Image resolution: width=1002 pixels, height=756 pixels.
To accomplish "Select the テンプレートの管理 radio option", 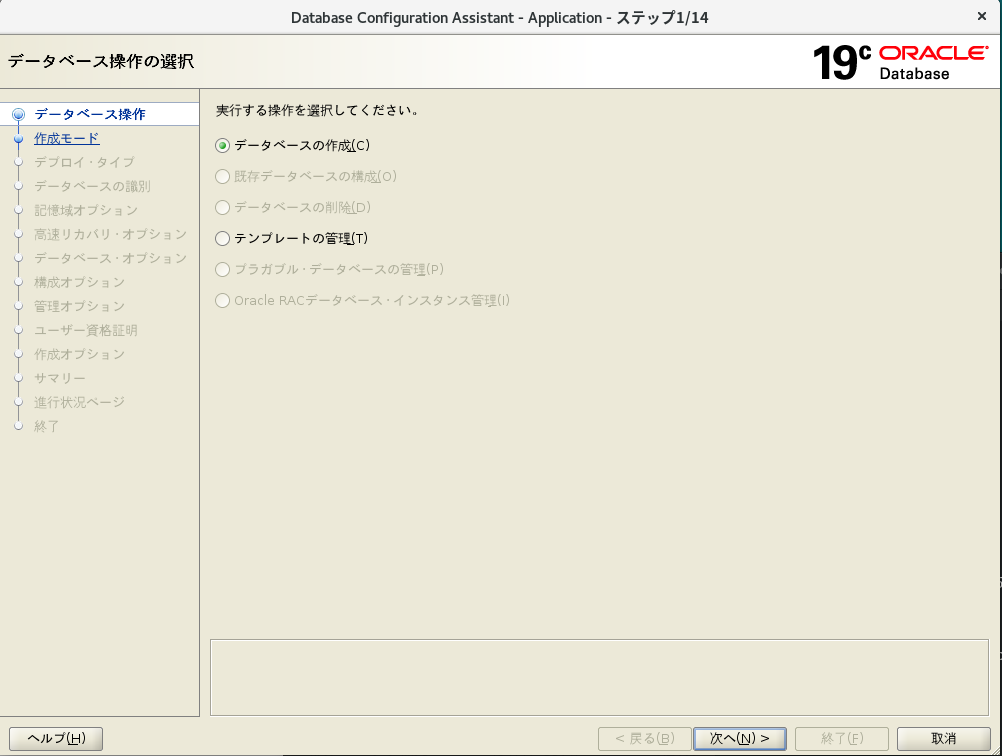I will pos(223,238).
